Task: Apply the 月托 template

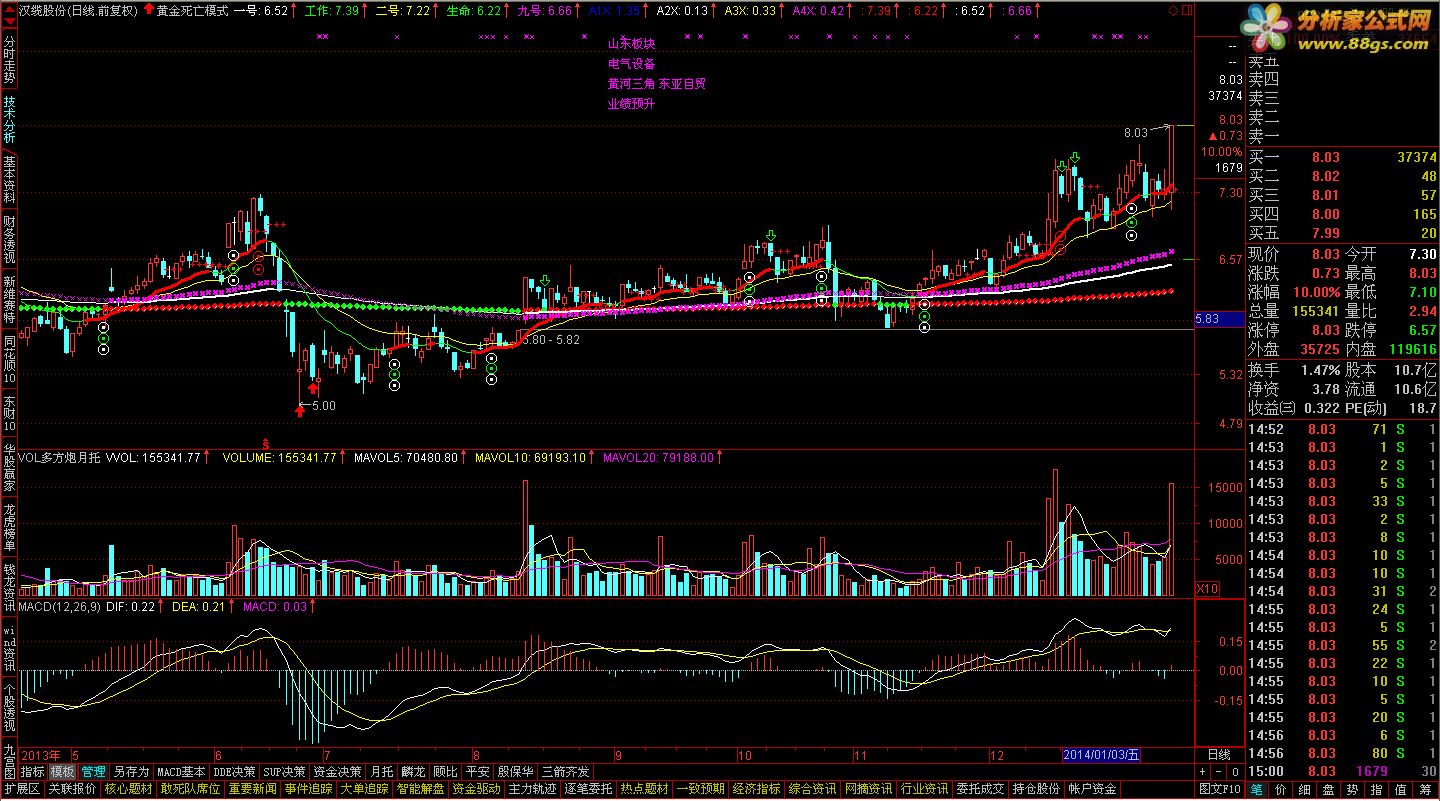Action: 381,772
